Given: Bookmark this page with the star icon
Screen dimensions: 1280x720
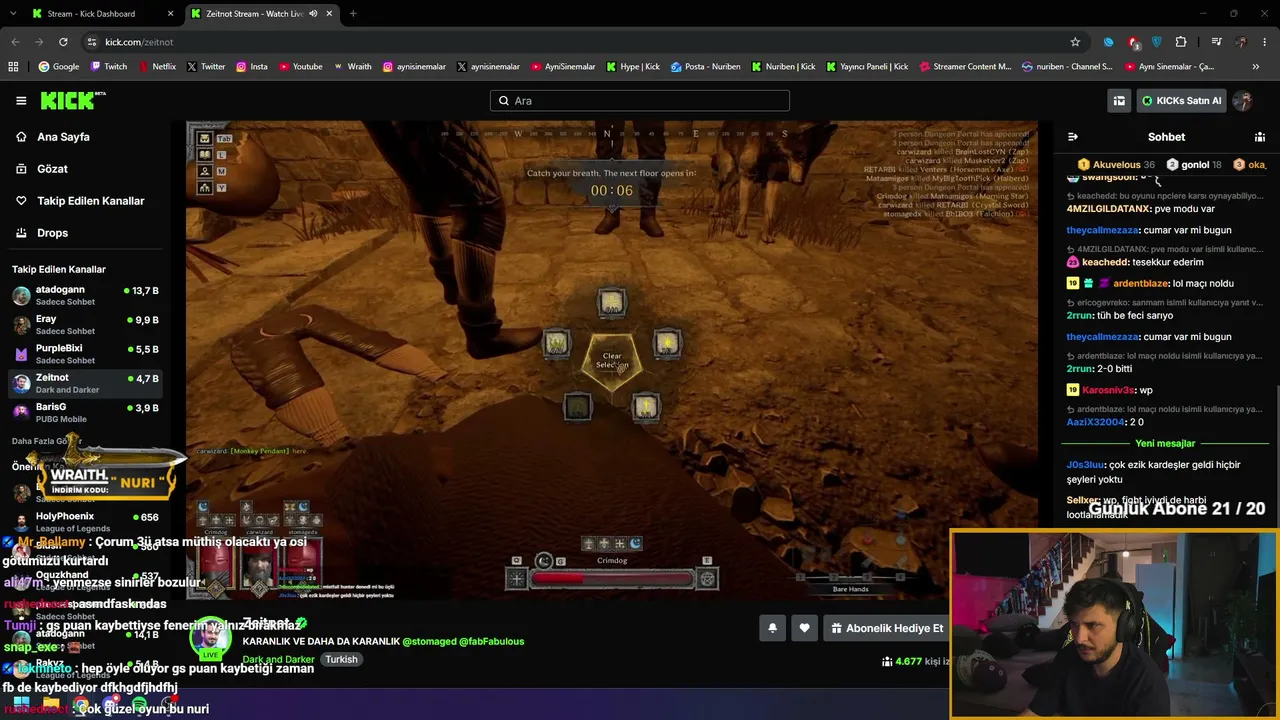Looking at the screenshot, I should tap(1075, 42).
